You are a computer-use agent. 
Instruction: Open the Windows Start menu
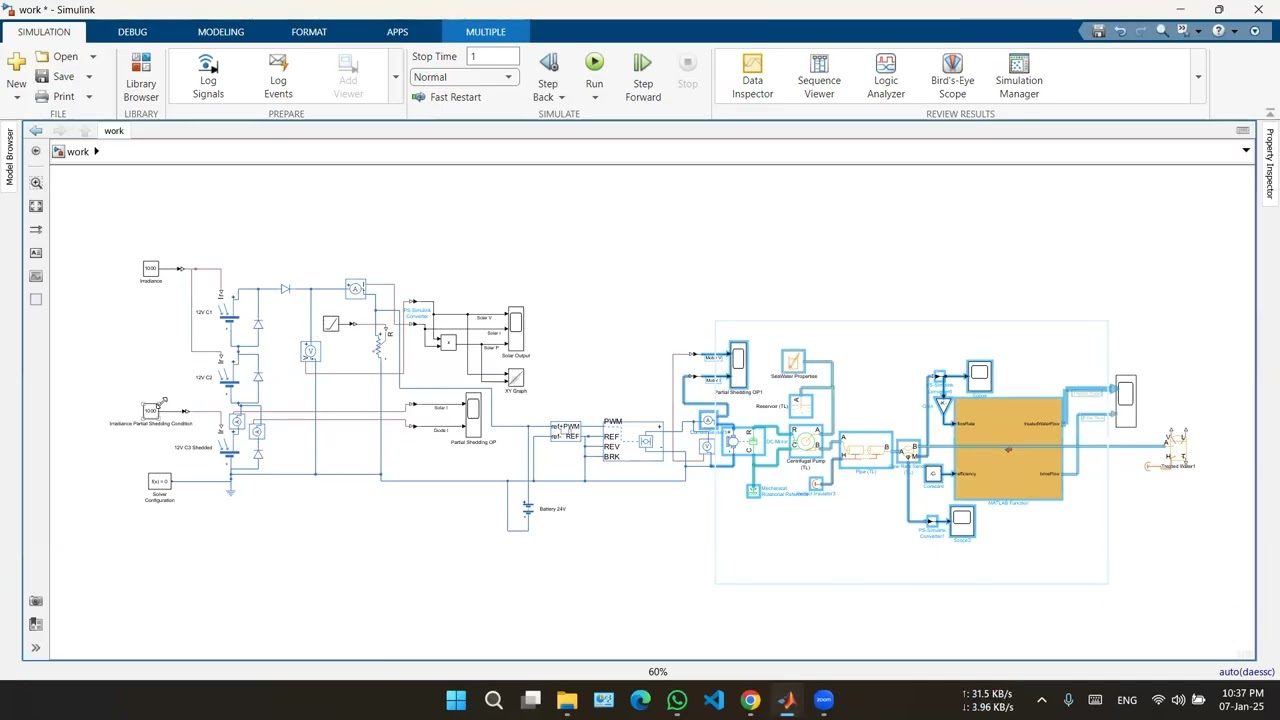456,700
